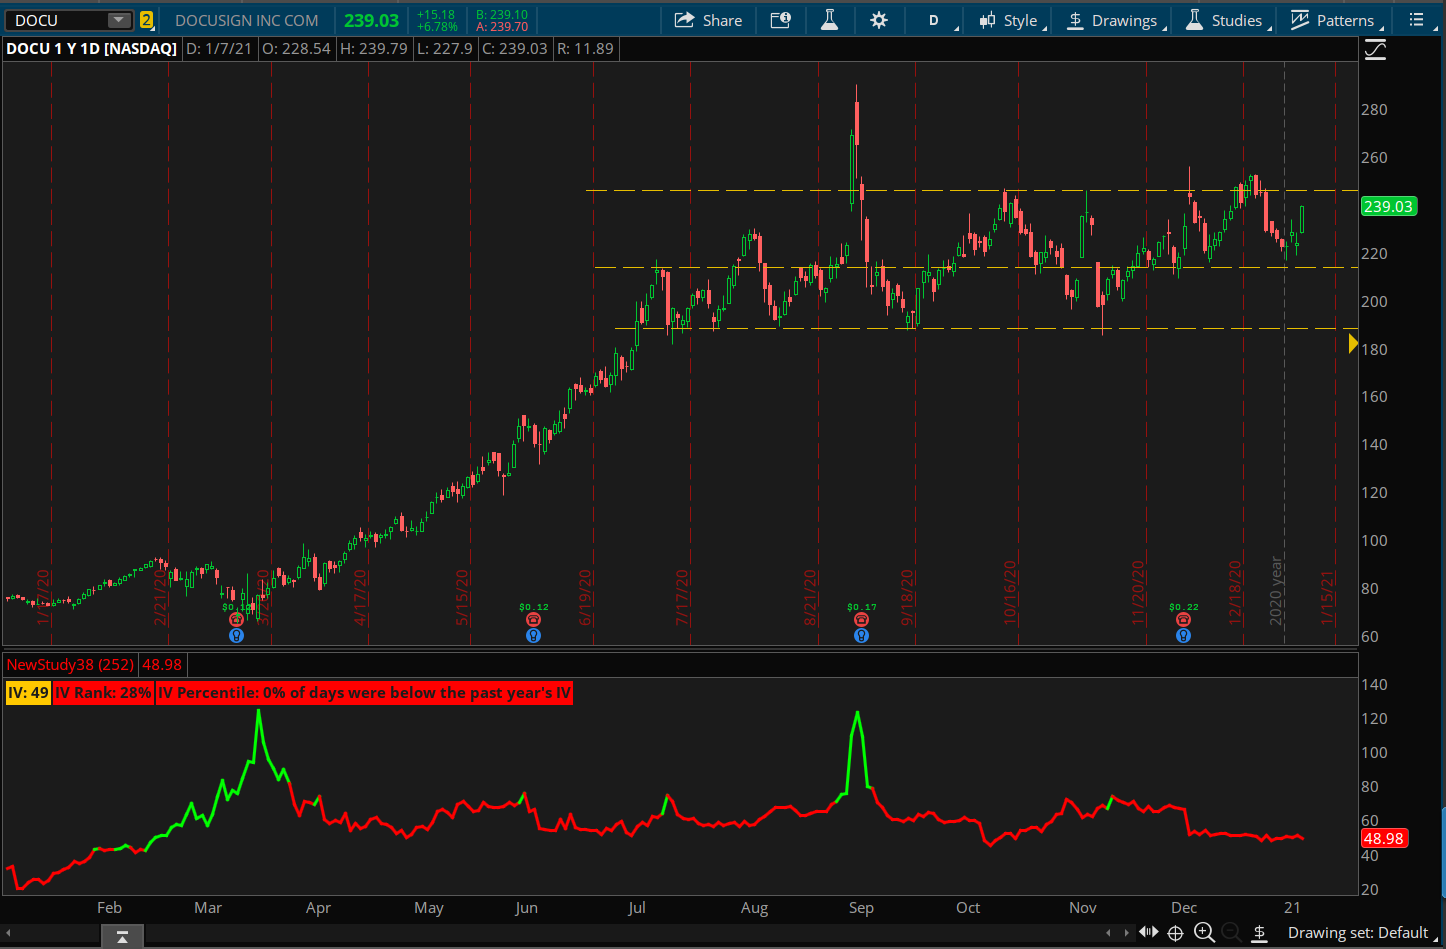
Task: Click the Share button in the toolbar
Action: (708, 20)
